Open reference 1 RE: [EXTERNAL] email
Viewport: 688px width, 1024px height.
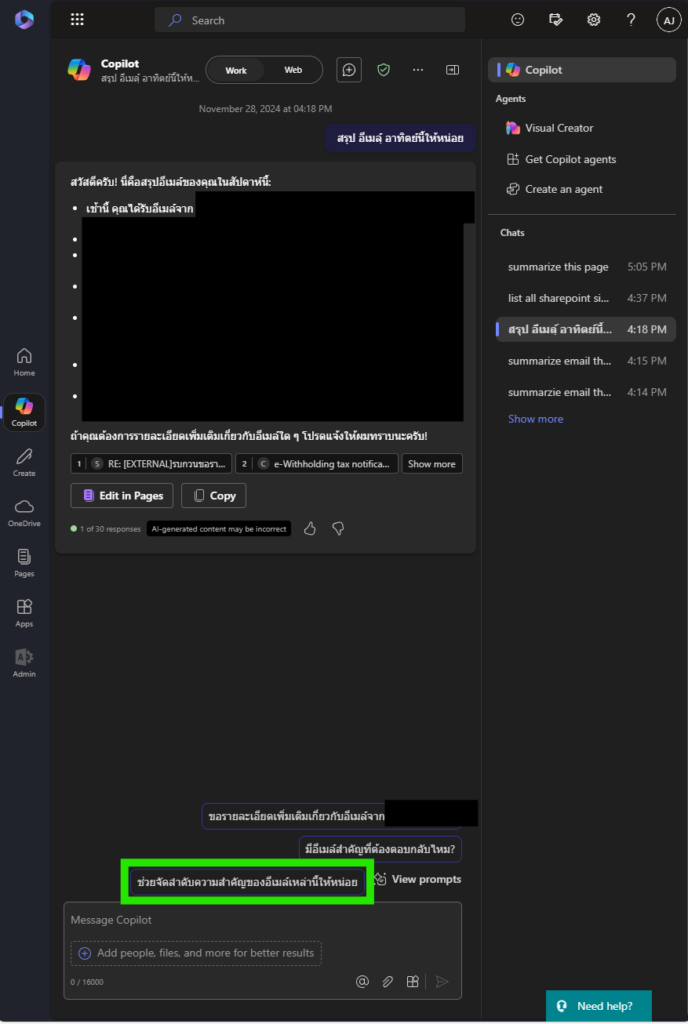[151, 464]
